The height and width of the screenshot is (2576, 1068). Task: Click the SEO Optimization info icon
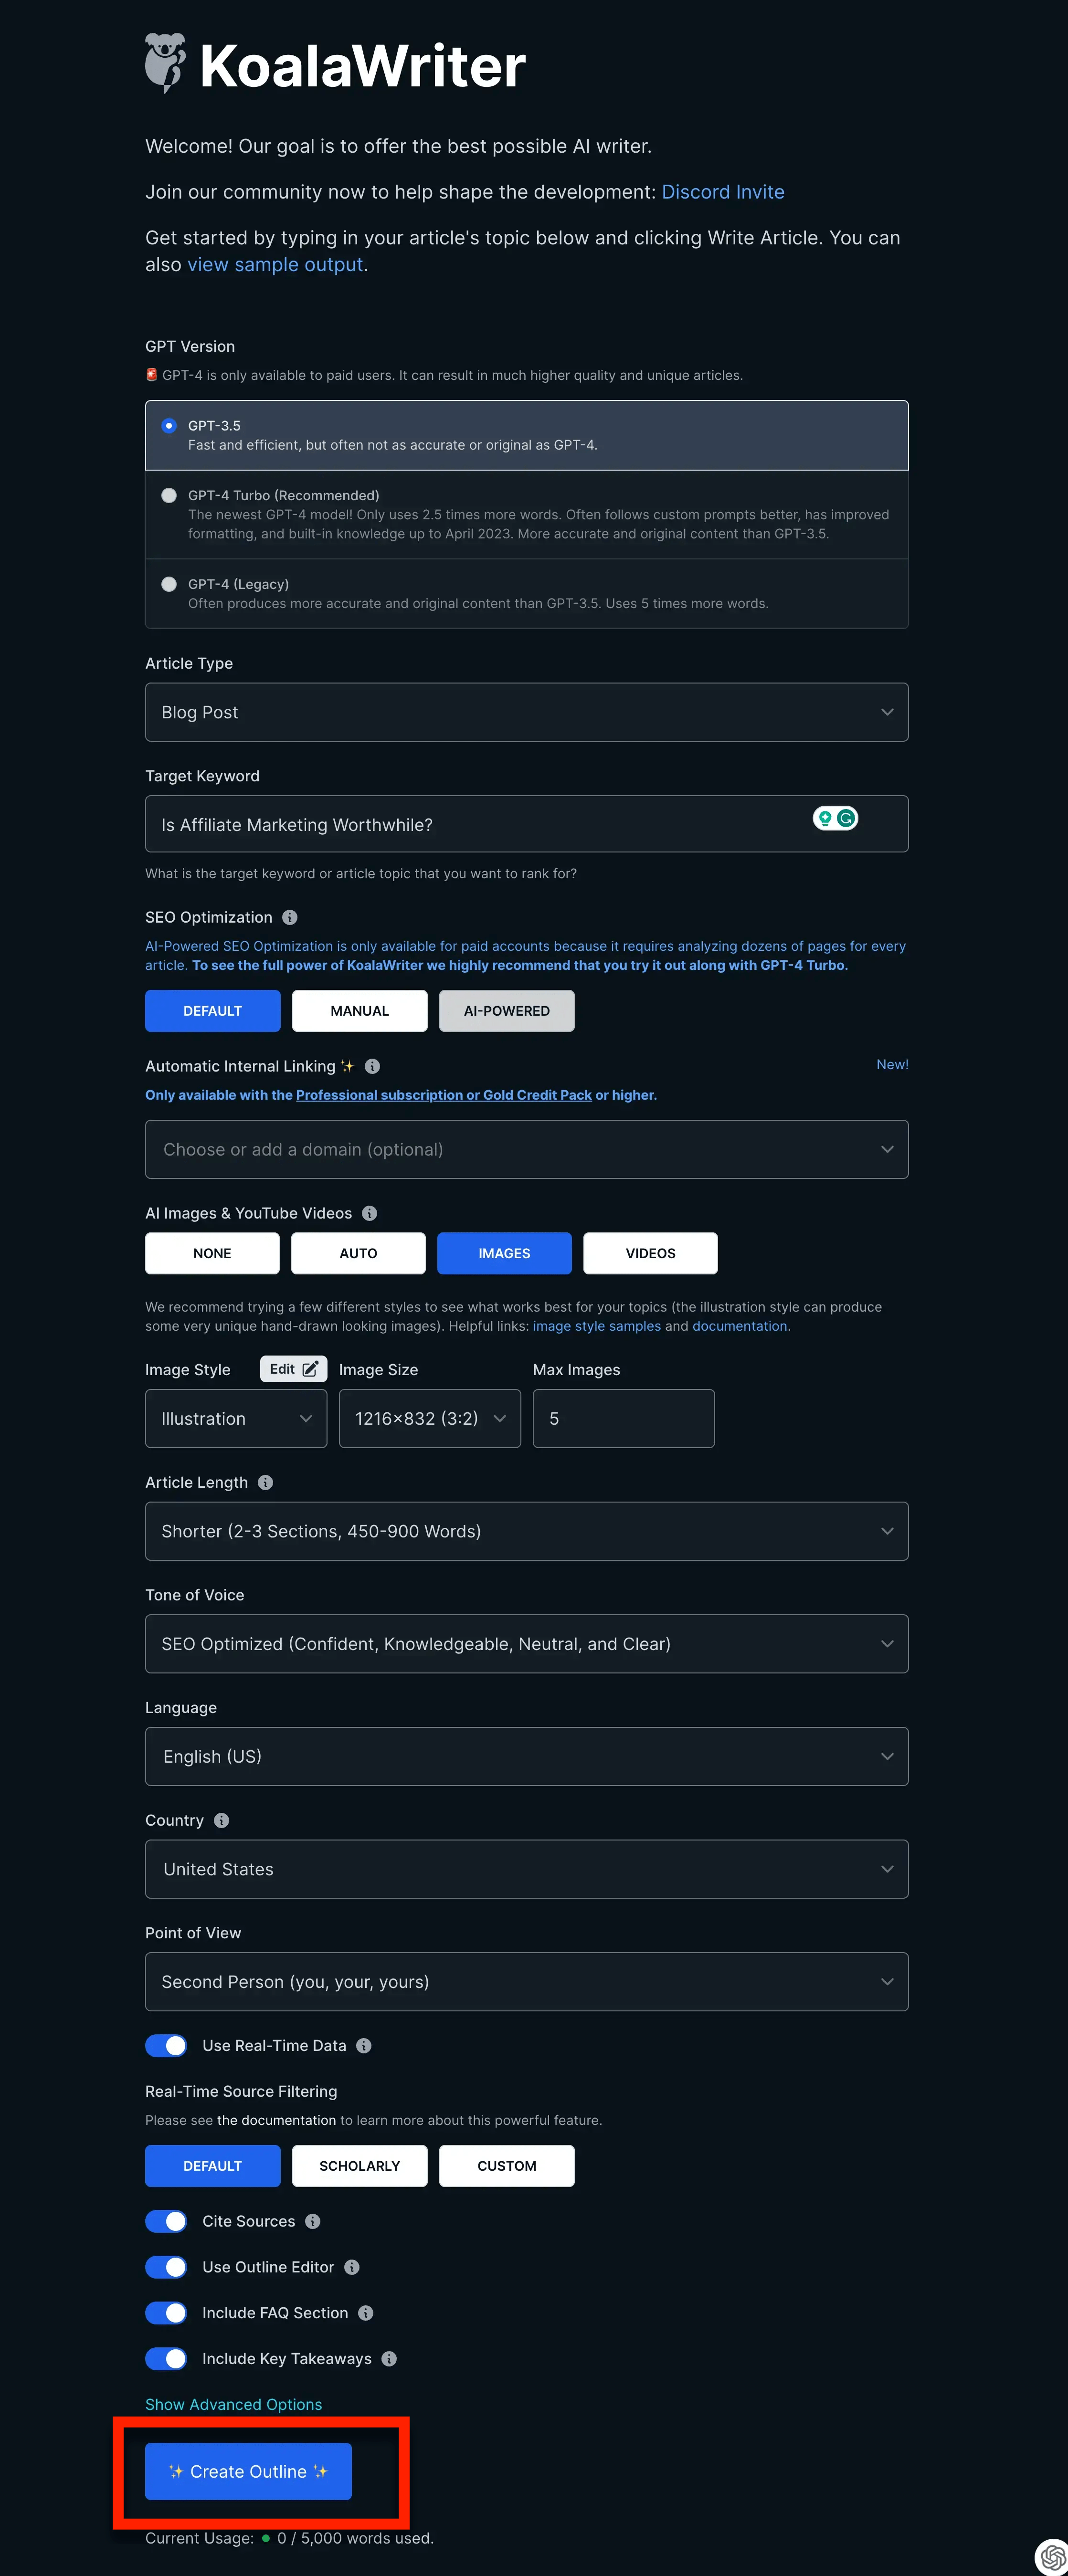pos(290,917)
